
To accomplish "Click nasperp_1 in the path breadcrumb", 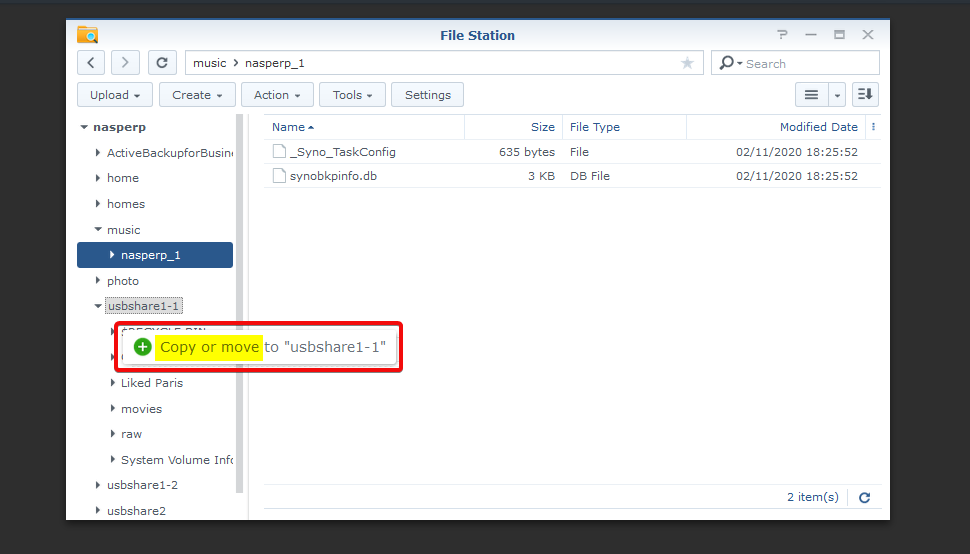I will click(x=275, y=63).
